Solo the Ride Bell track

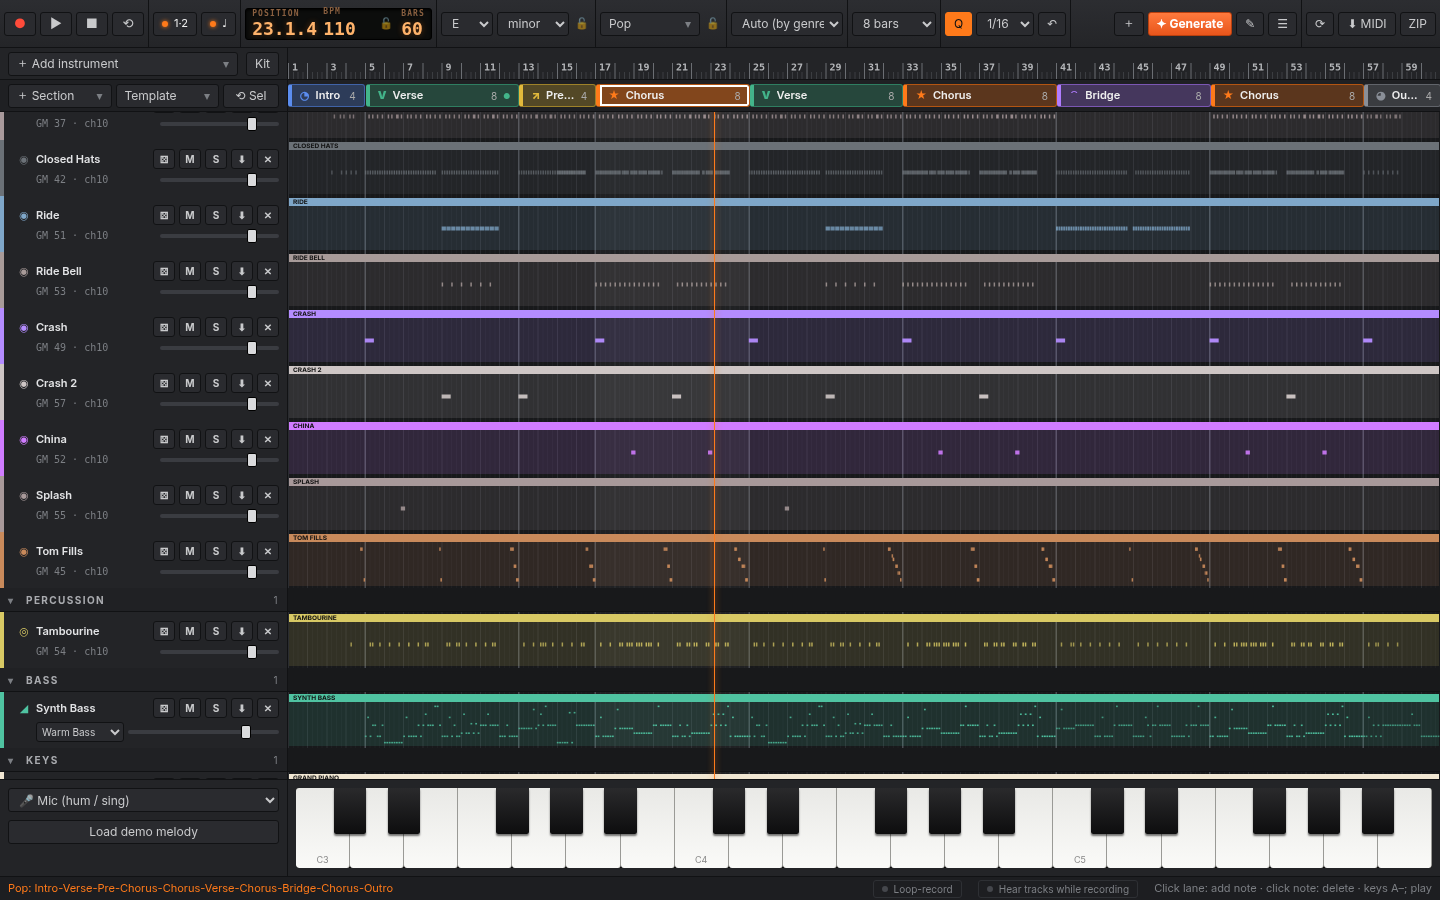coord(216,271)
